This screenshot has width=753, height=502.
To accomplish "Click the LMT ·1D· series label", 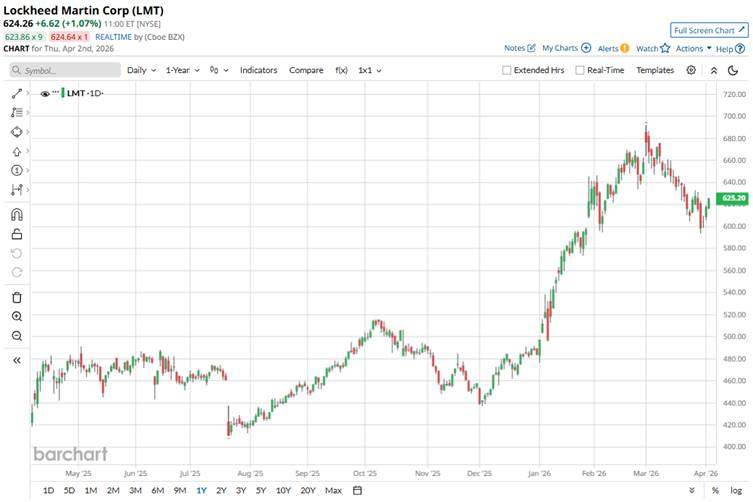I will (x=85, y=93).
